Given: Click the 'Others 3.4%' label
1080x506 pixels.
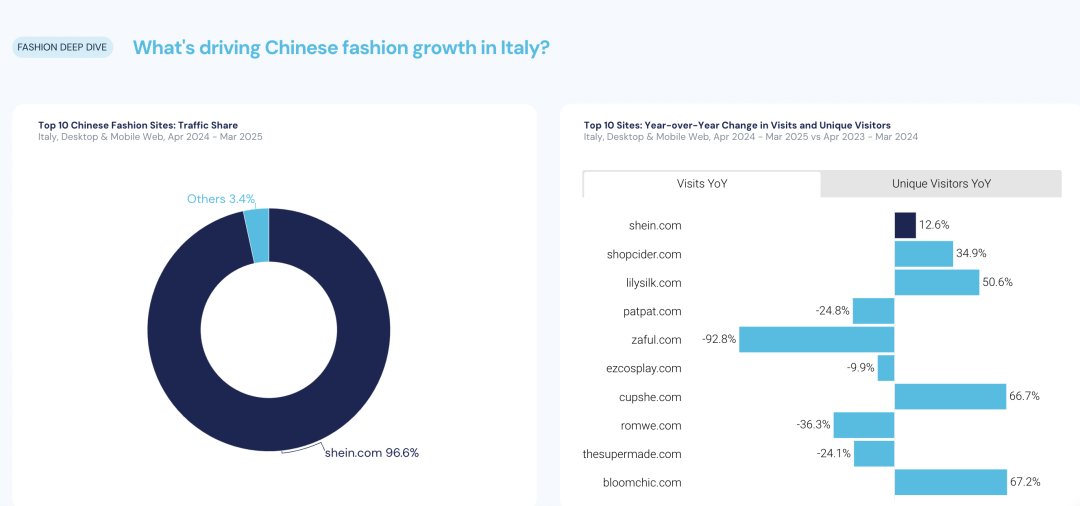Looking at the screenshot, I should coord(221,199).
